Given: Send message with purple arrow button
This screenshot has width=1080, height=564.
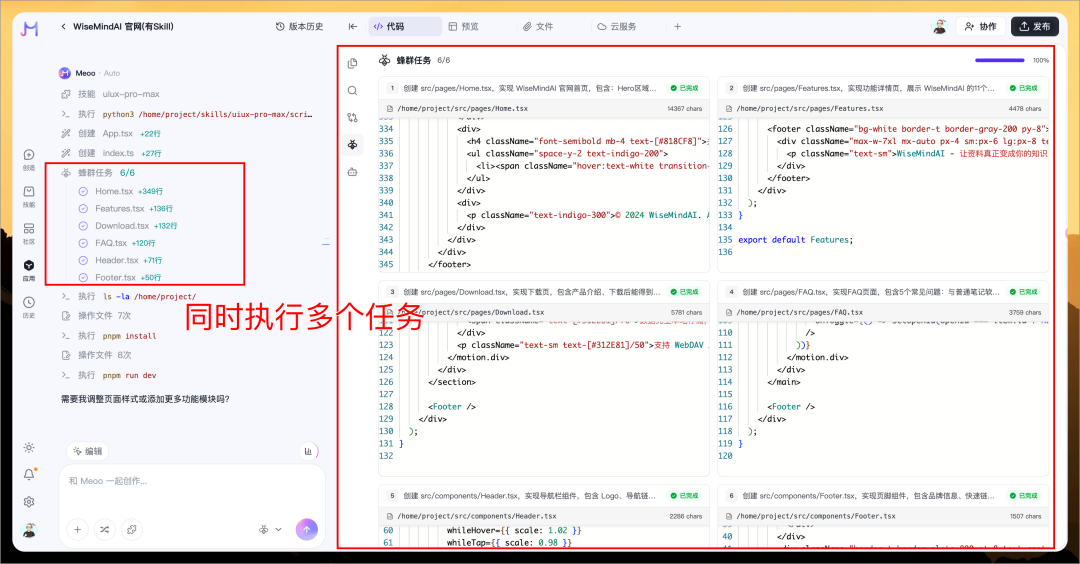Looking at the screenshot, I should click(x=307, y=529).
